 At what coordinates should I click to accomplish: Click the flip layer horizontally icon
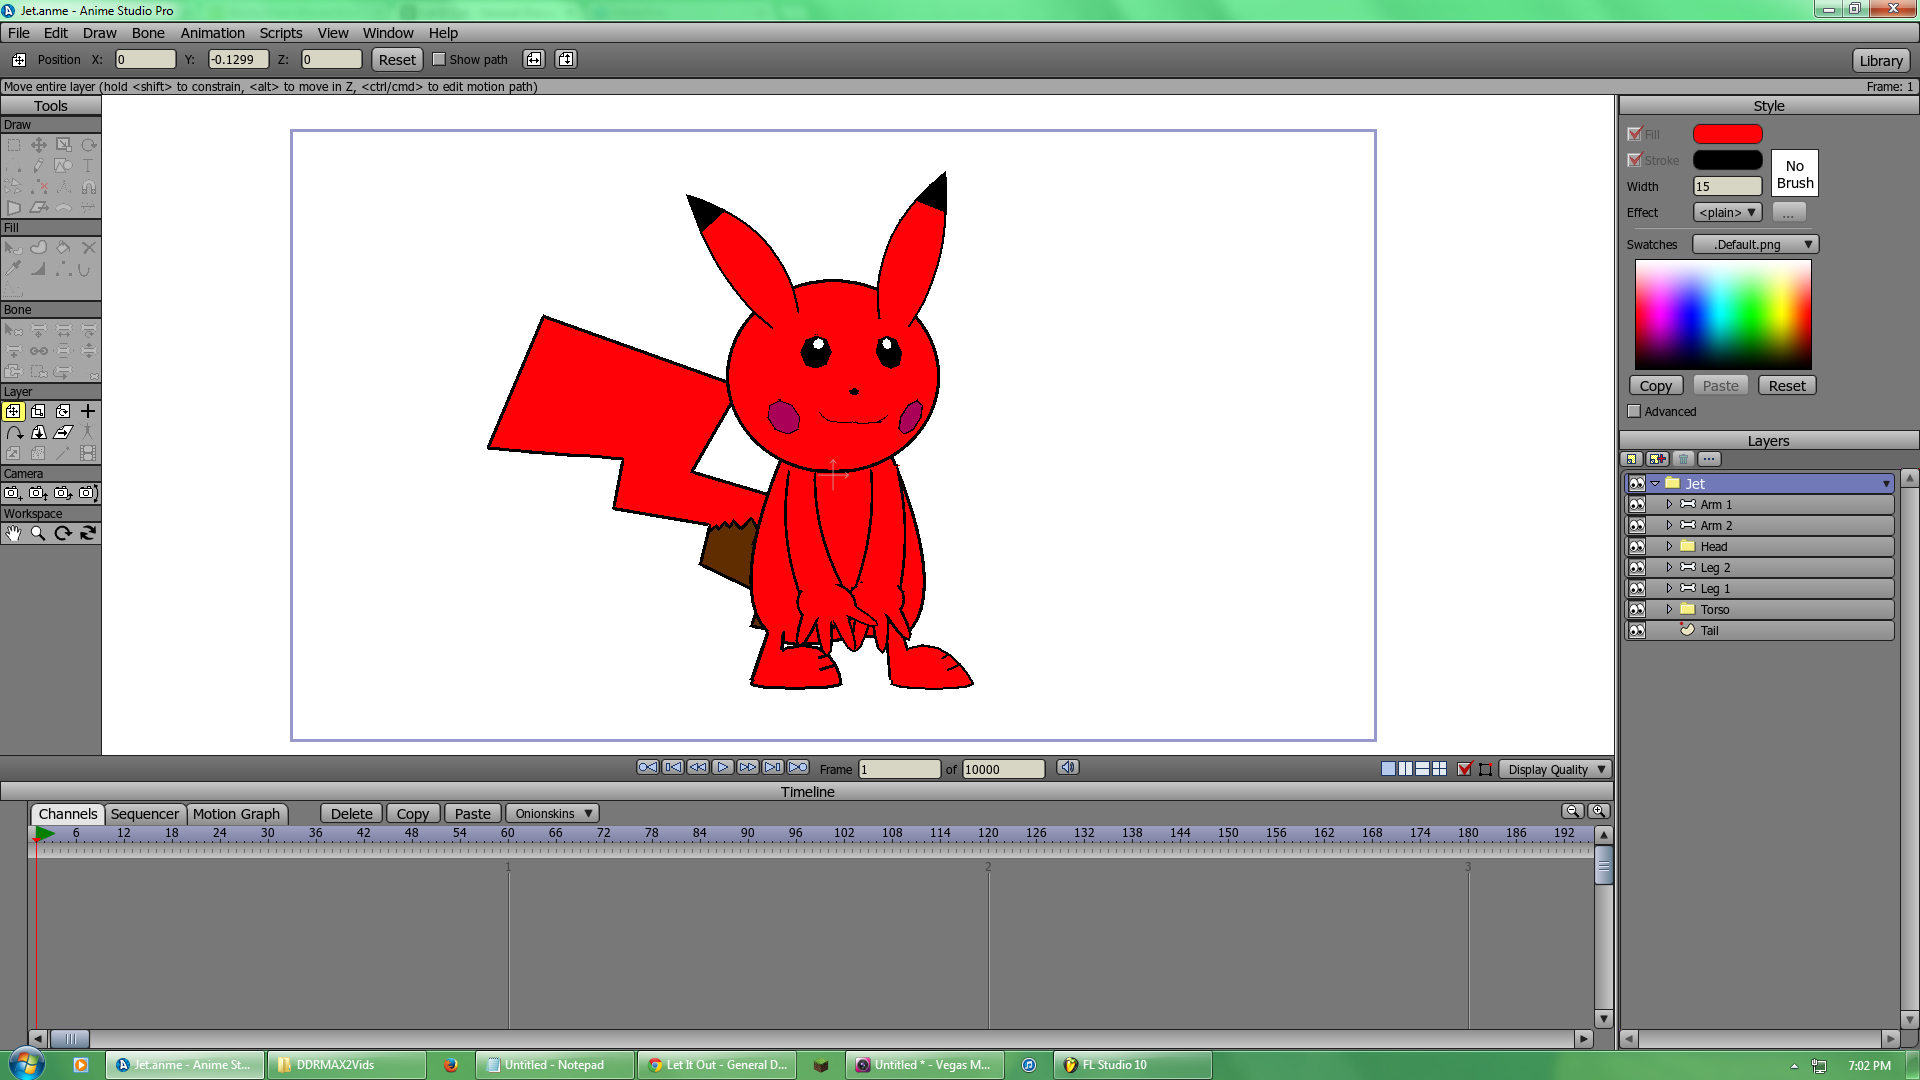point(534,60)
